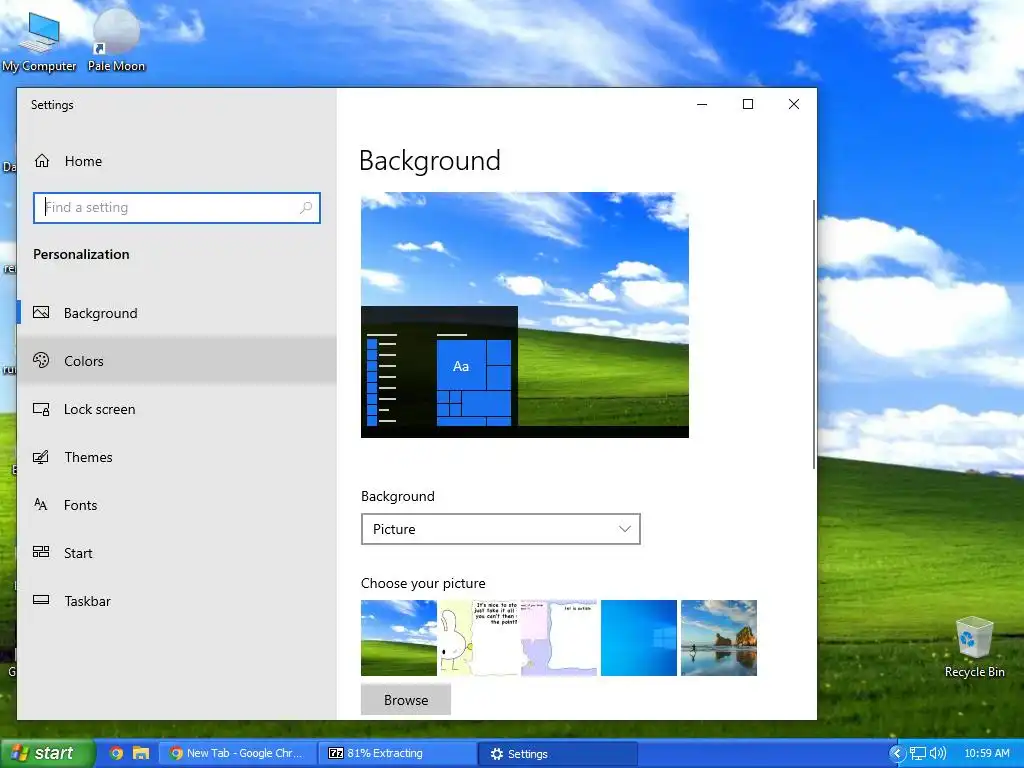Minimize the Settings window
The width and height of the screenshot is (1024, 768).
[702, 104]
